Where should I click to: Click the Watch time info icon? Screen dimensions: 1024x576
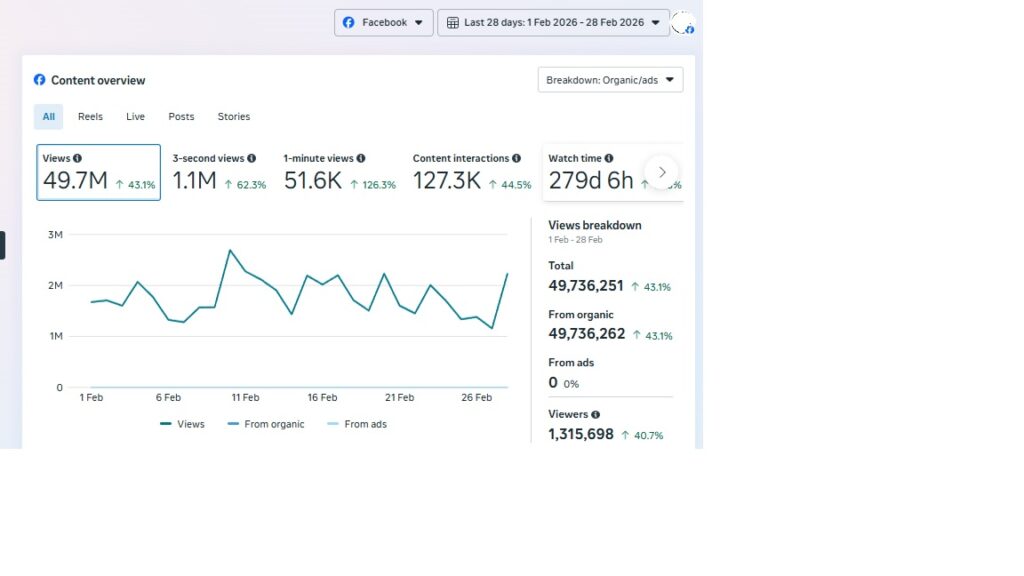tap(609, 158)
